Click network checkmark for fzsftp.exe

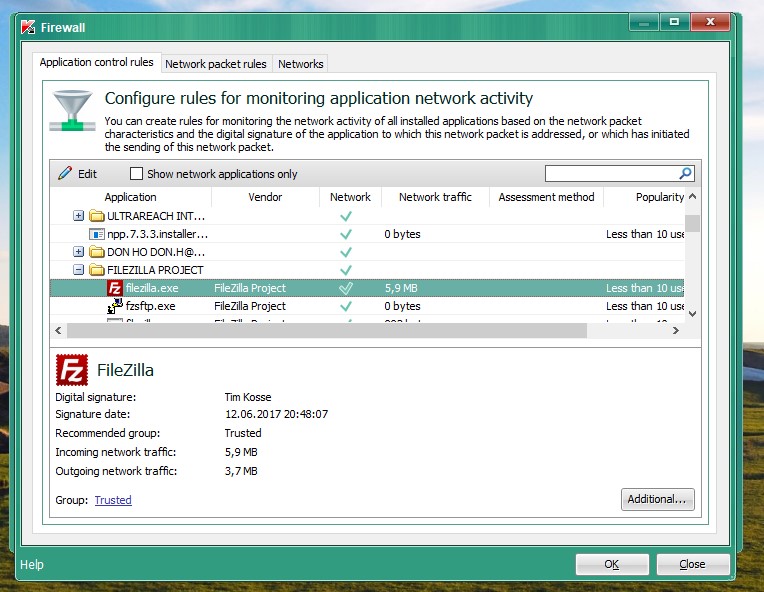(x=346, y=306)
